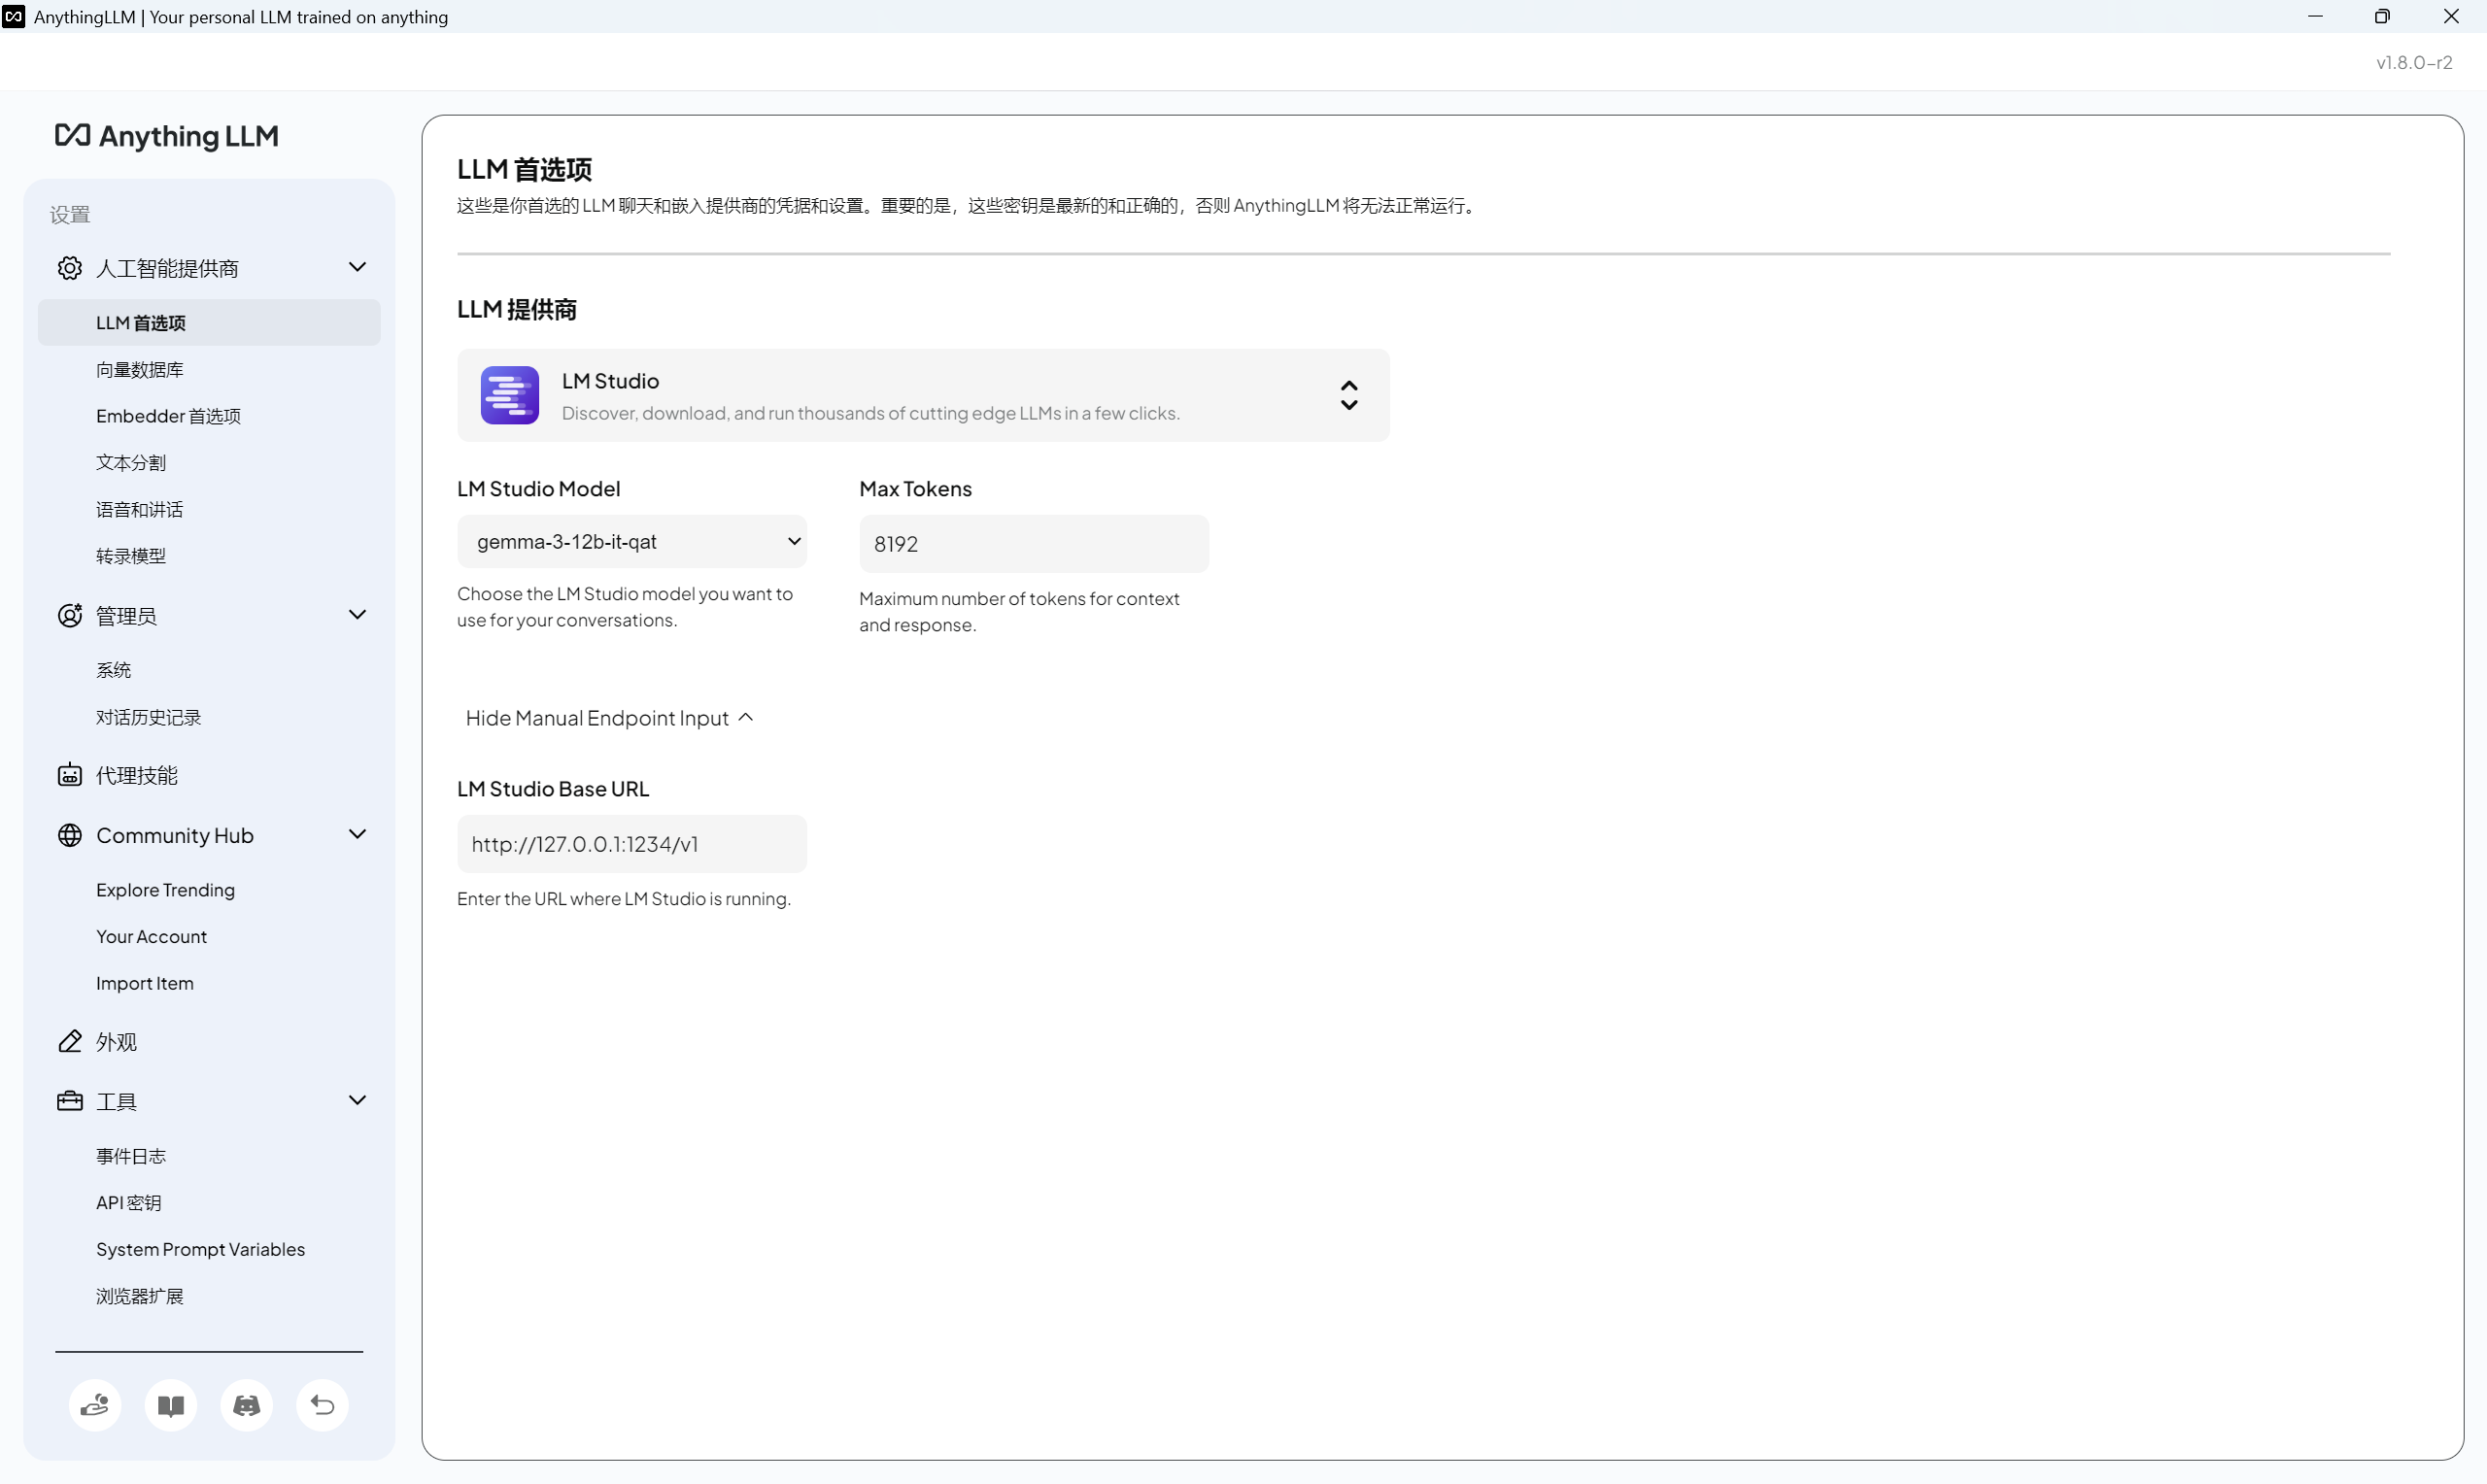Click the Discord community icon
This screenshot has width=2487, height=1484.
[247, 1405]
